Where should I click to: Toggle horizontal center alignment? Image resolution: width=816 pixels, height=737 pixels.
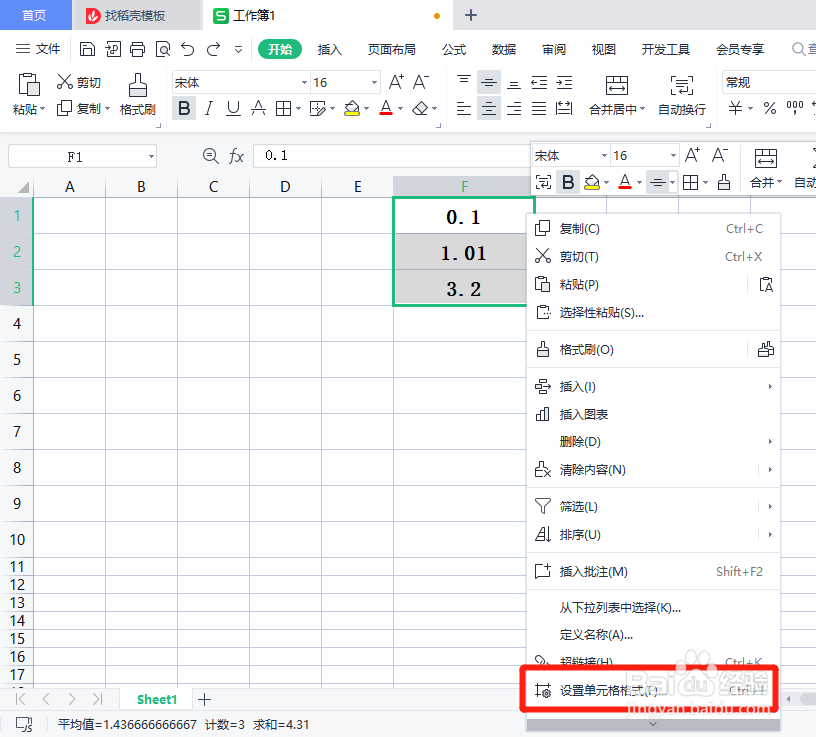point(488,108)
